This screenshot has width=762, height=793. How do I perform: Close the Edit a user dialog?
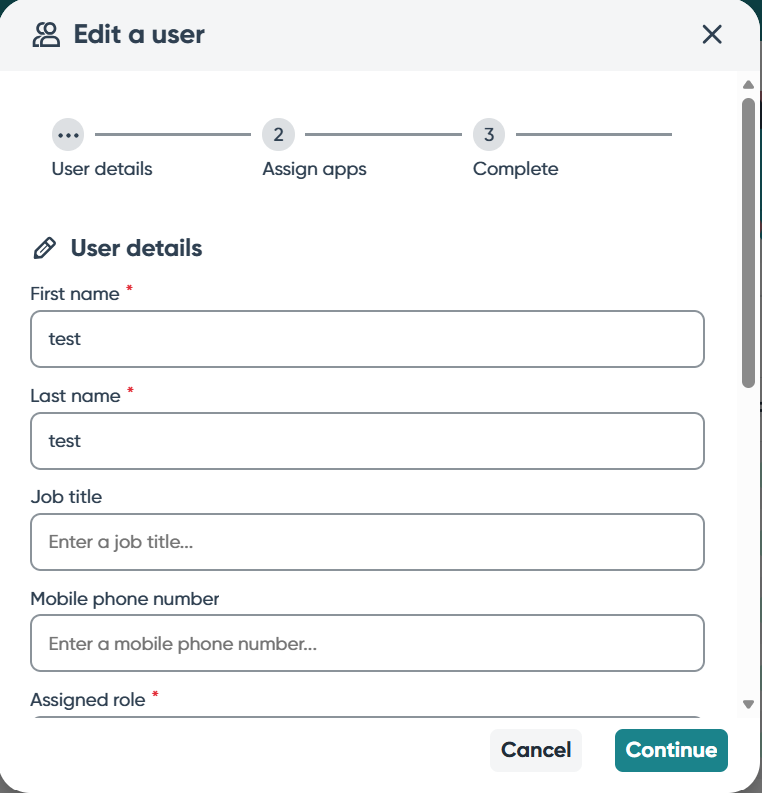pos(712,35)
